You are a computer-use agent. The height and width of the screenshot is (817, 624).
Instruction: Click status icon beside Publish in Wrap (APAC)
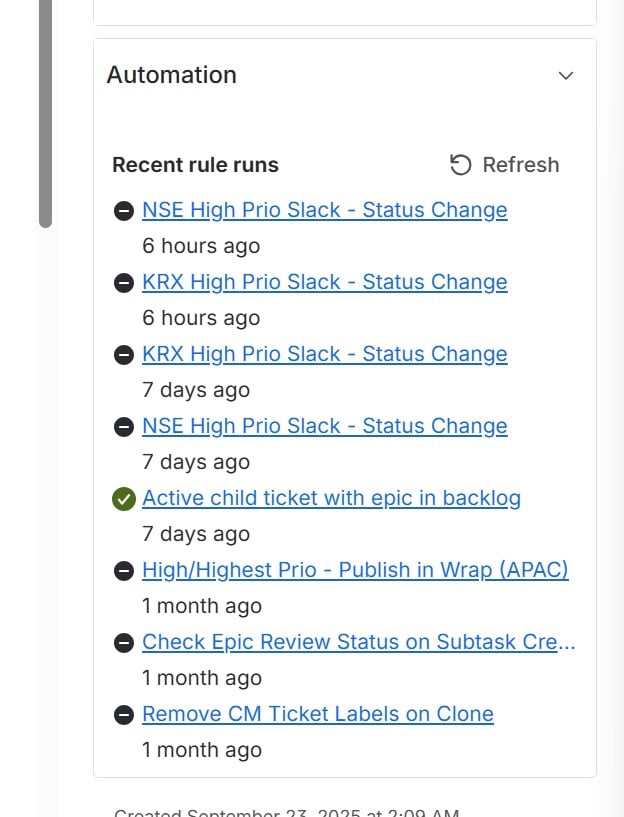(x=123, y=571)
